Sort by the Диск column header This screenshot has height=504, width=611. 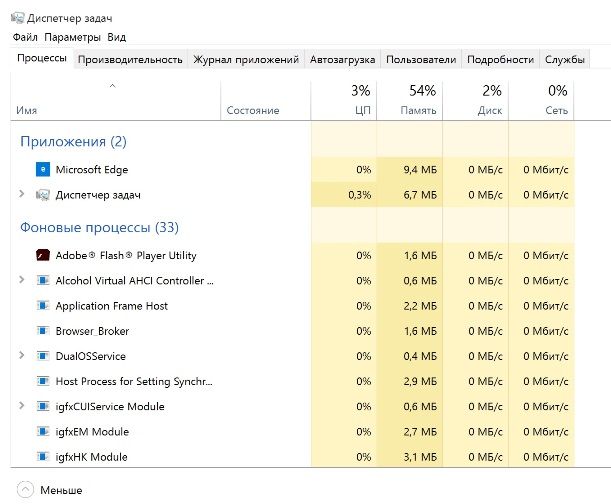coord(475,100)
